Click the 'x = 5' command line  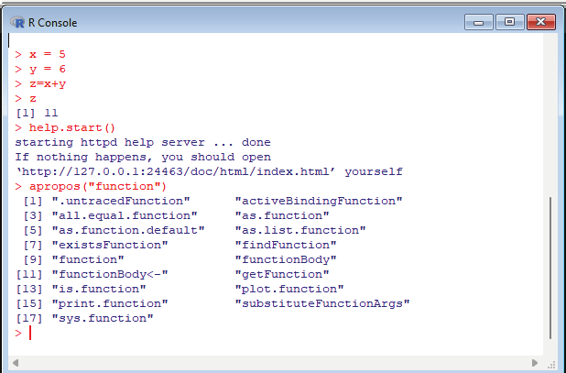pyautogui.click(x=40, y=55)
